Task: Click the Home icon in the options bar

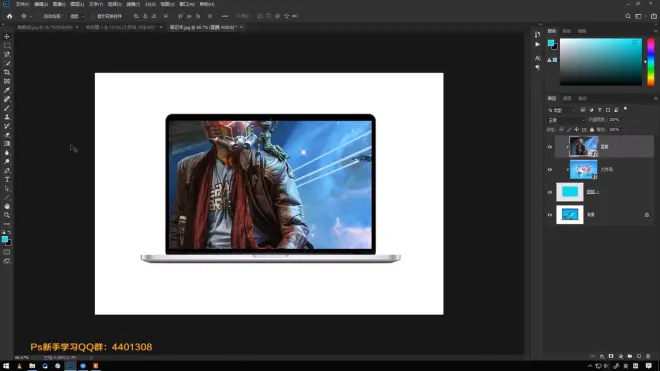Action: (x=9, y=16)
